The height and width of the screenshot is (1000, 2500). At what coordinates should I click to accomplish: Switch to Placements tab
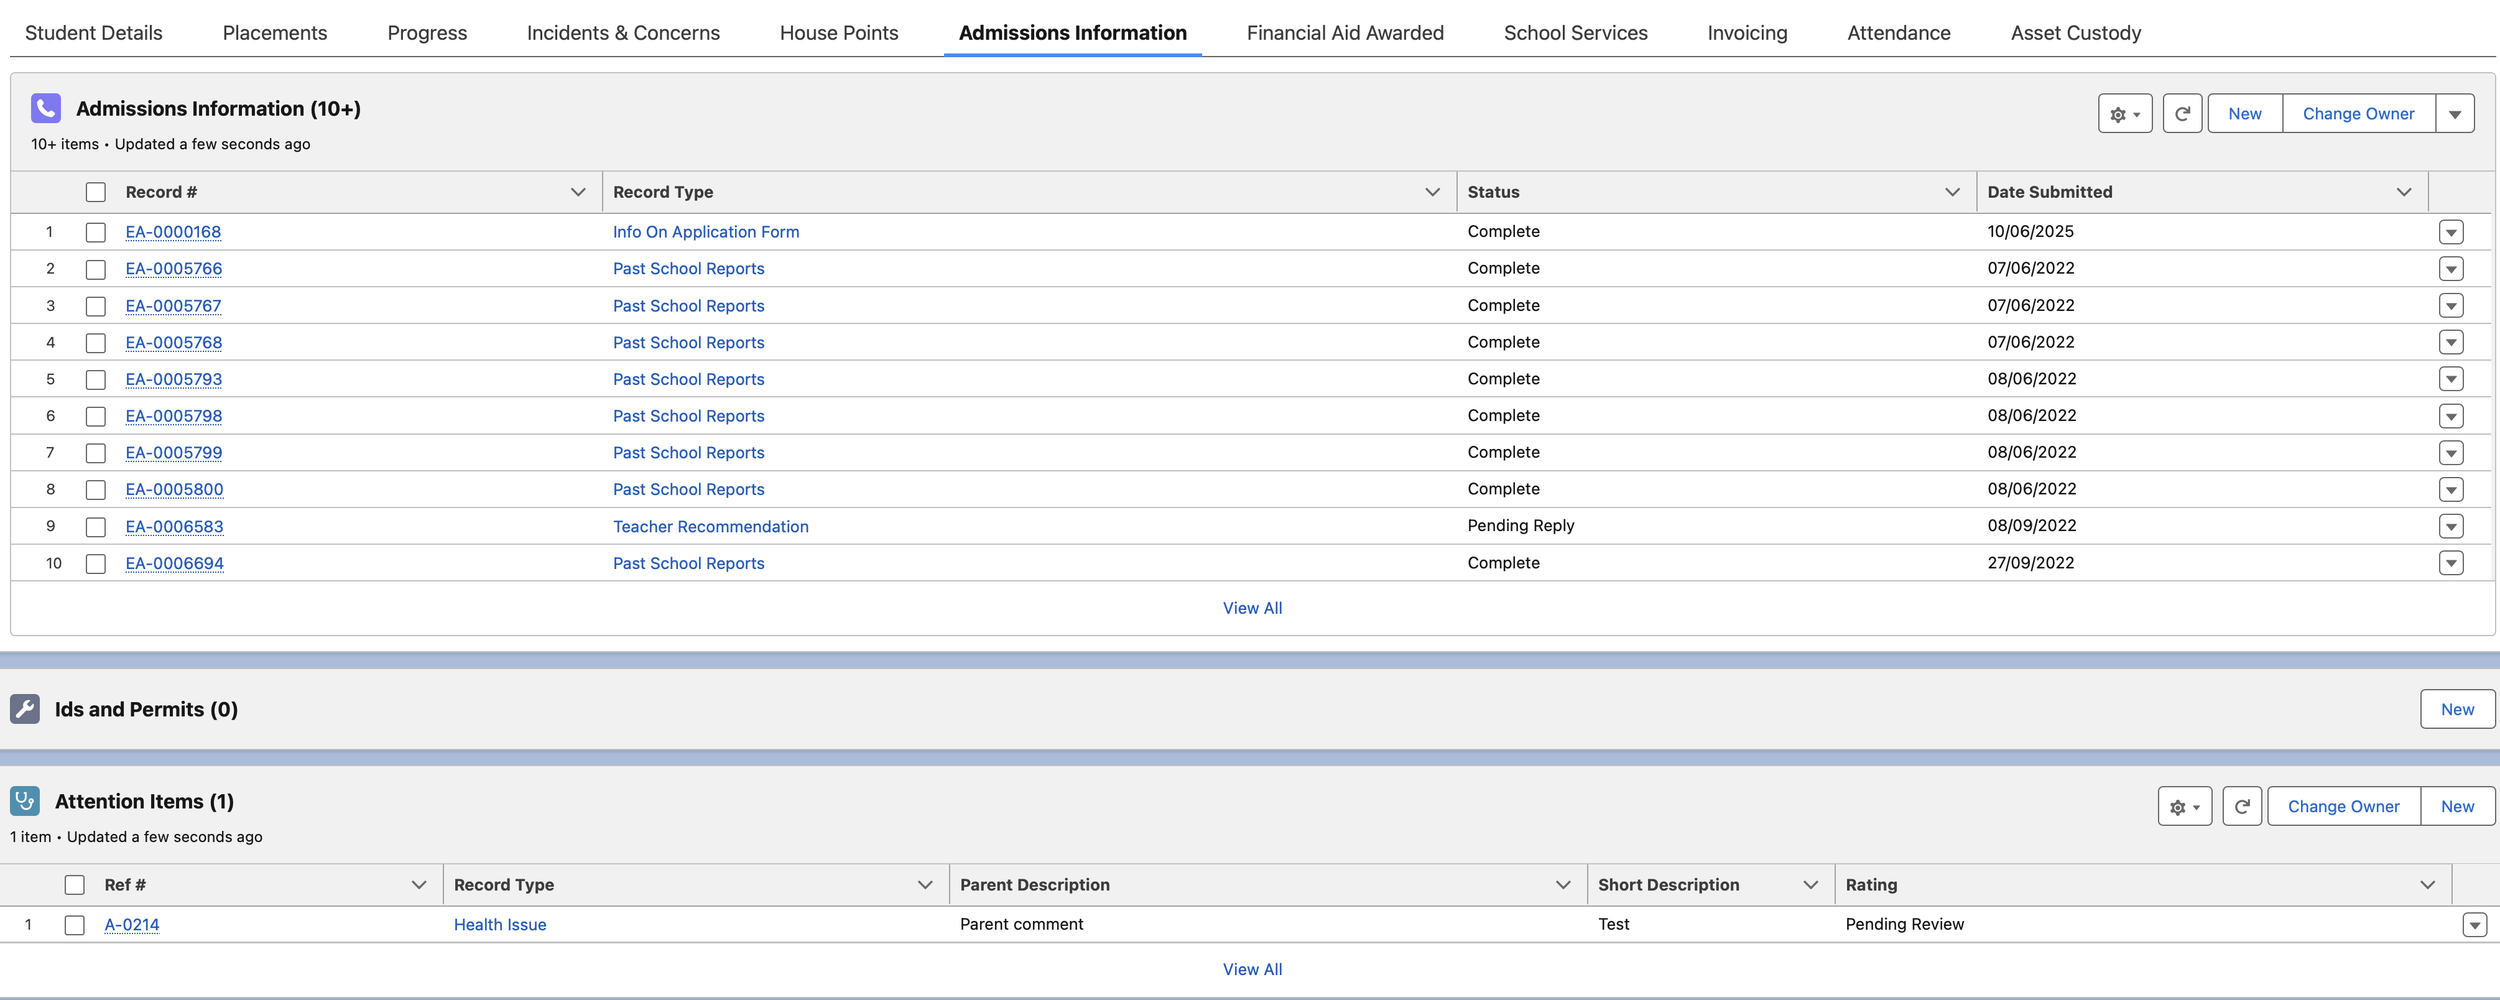click(275, 33)
